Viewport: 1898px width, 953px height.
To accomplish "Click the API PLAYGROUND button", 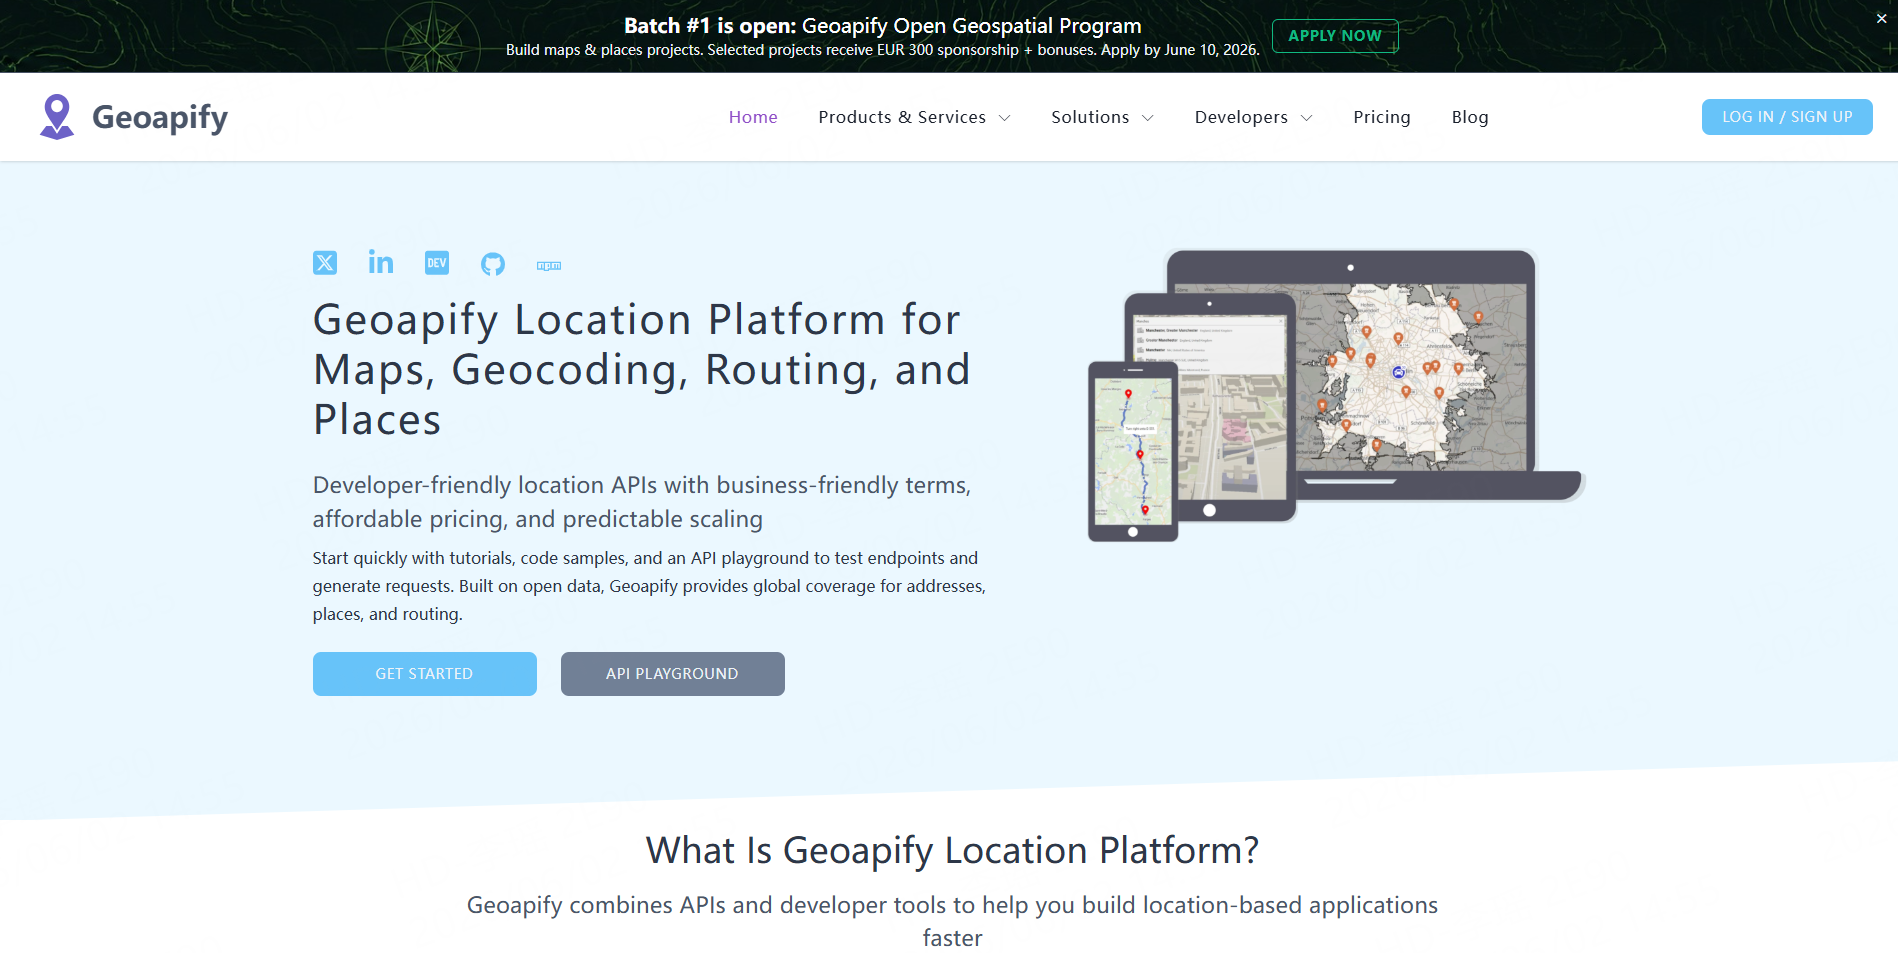I will (673, 674).
